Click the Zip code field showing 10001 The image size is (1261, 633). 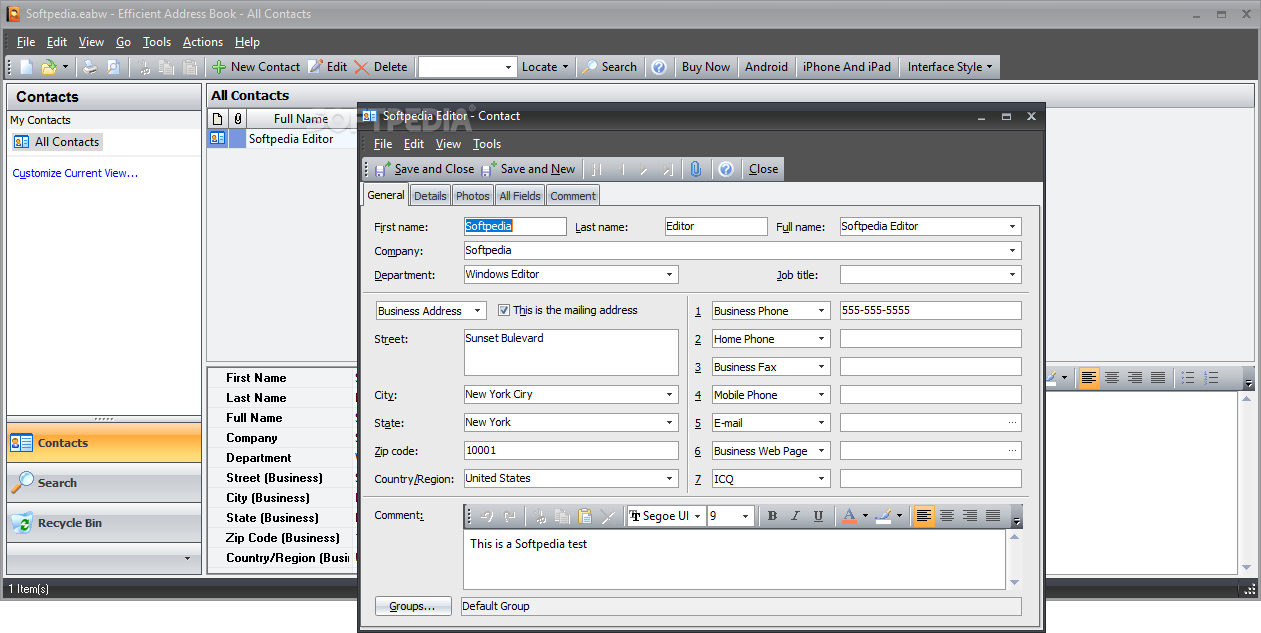pos(571,451)
